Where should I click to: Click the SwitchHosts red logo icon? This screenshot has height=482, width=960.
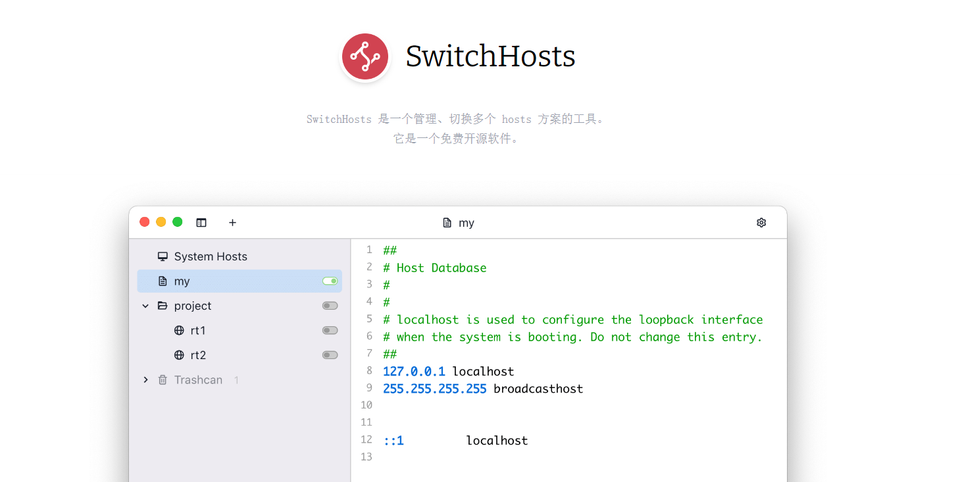pos(365,56)
